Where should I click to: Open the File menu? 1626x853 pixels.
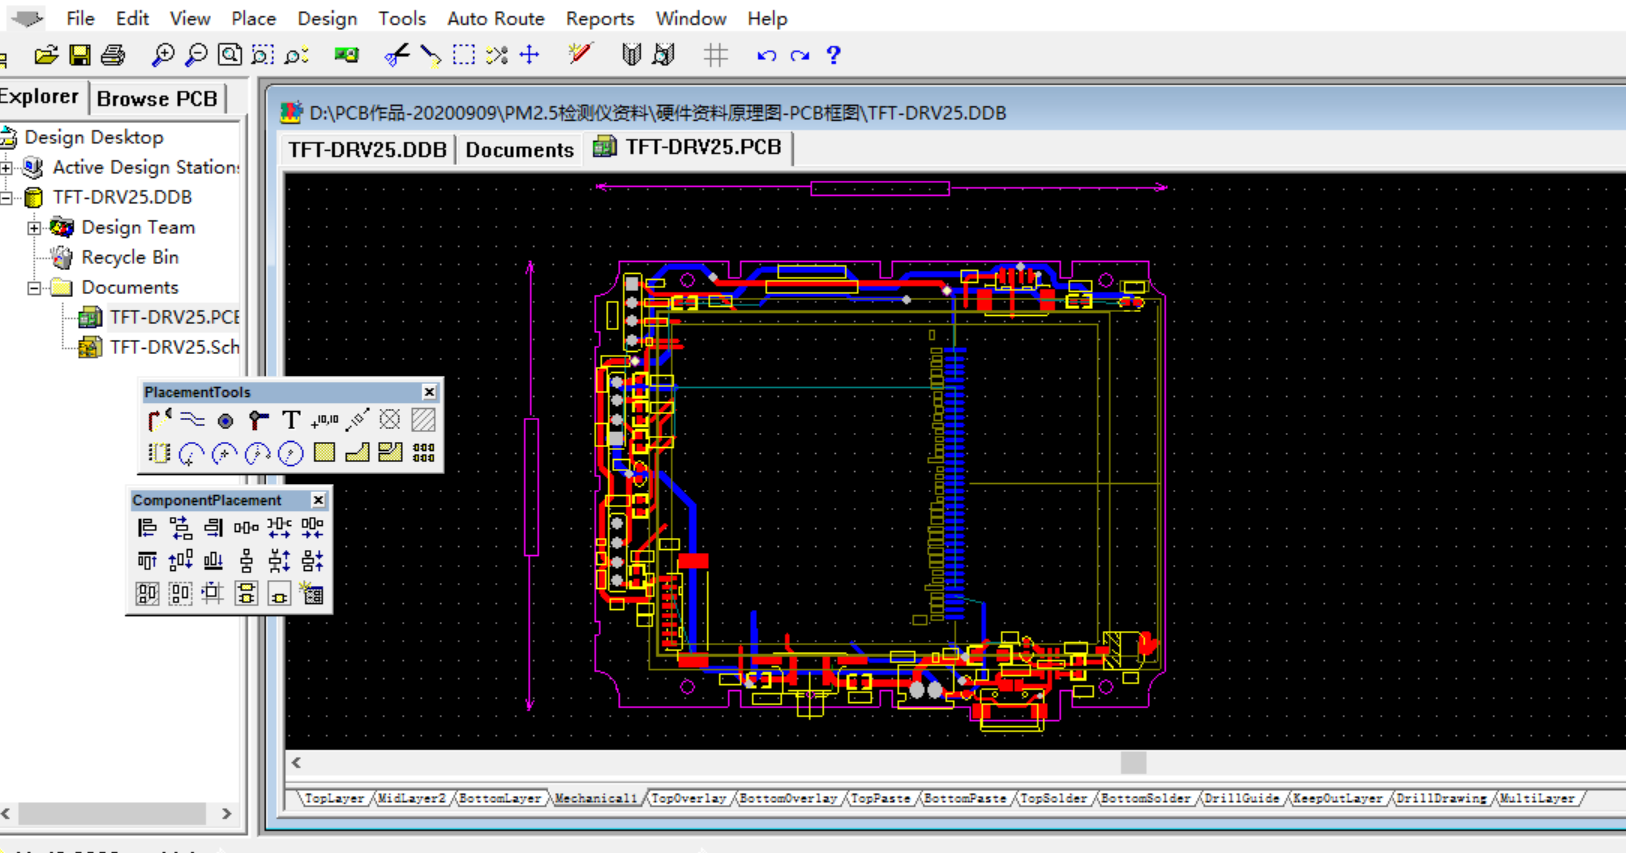(x=80, y=18)
